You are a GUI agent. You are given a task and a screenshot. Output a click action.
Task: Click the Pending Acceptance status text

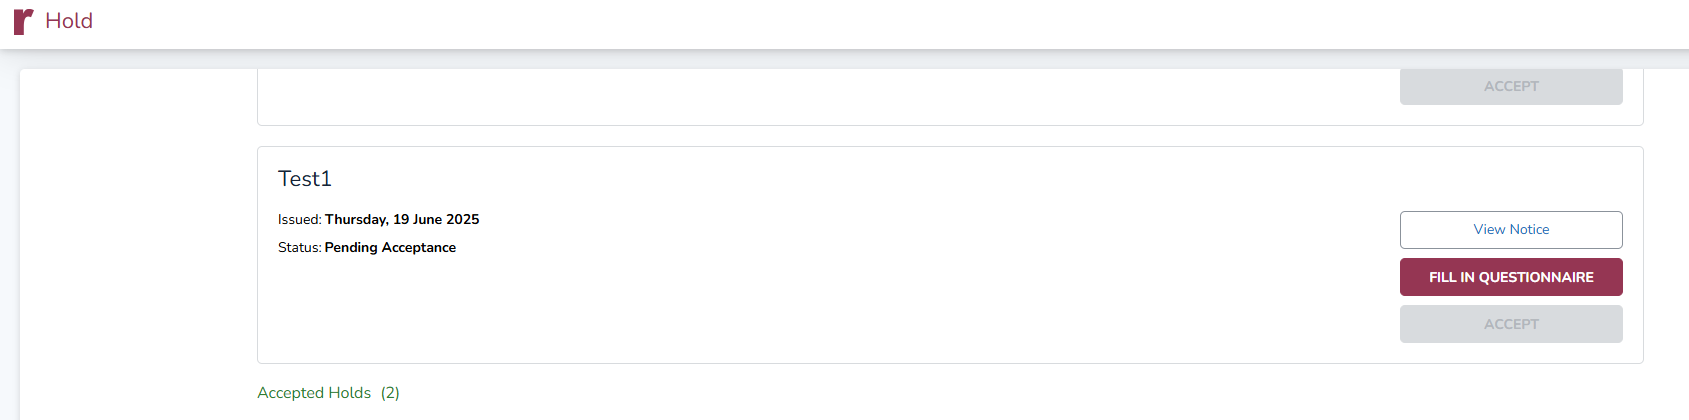[x=390, y=247]
